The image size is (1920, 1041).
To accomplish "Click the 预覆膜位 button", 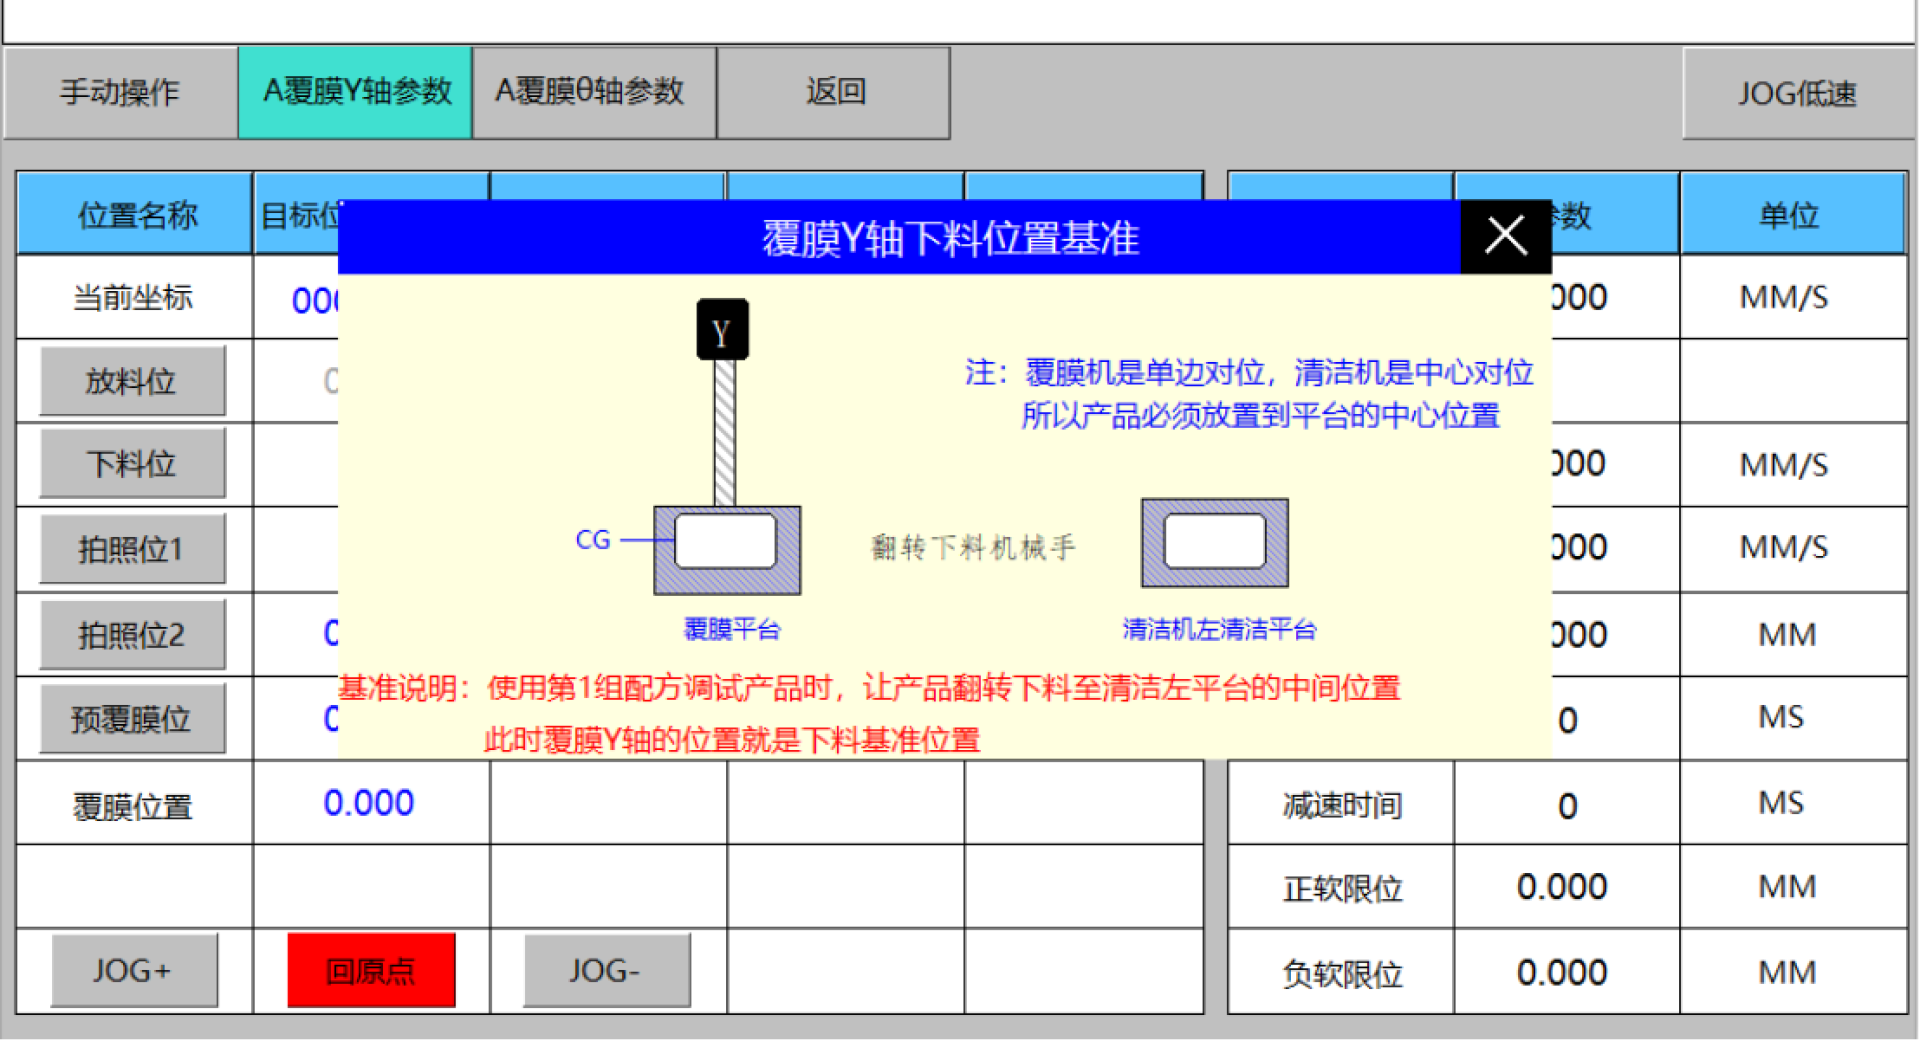I will pos(132,719).
